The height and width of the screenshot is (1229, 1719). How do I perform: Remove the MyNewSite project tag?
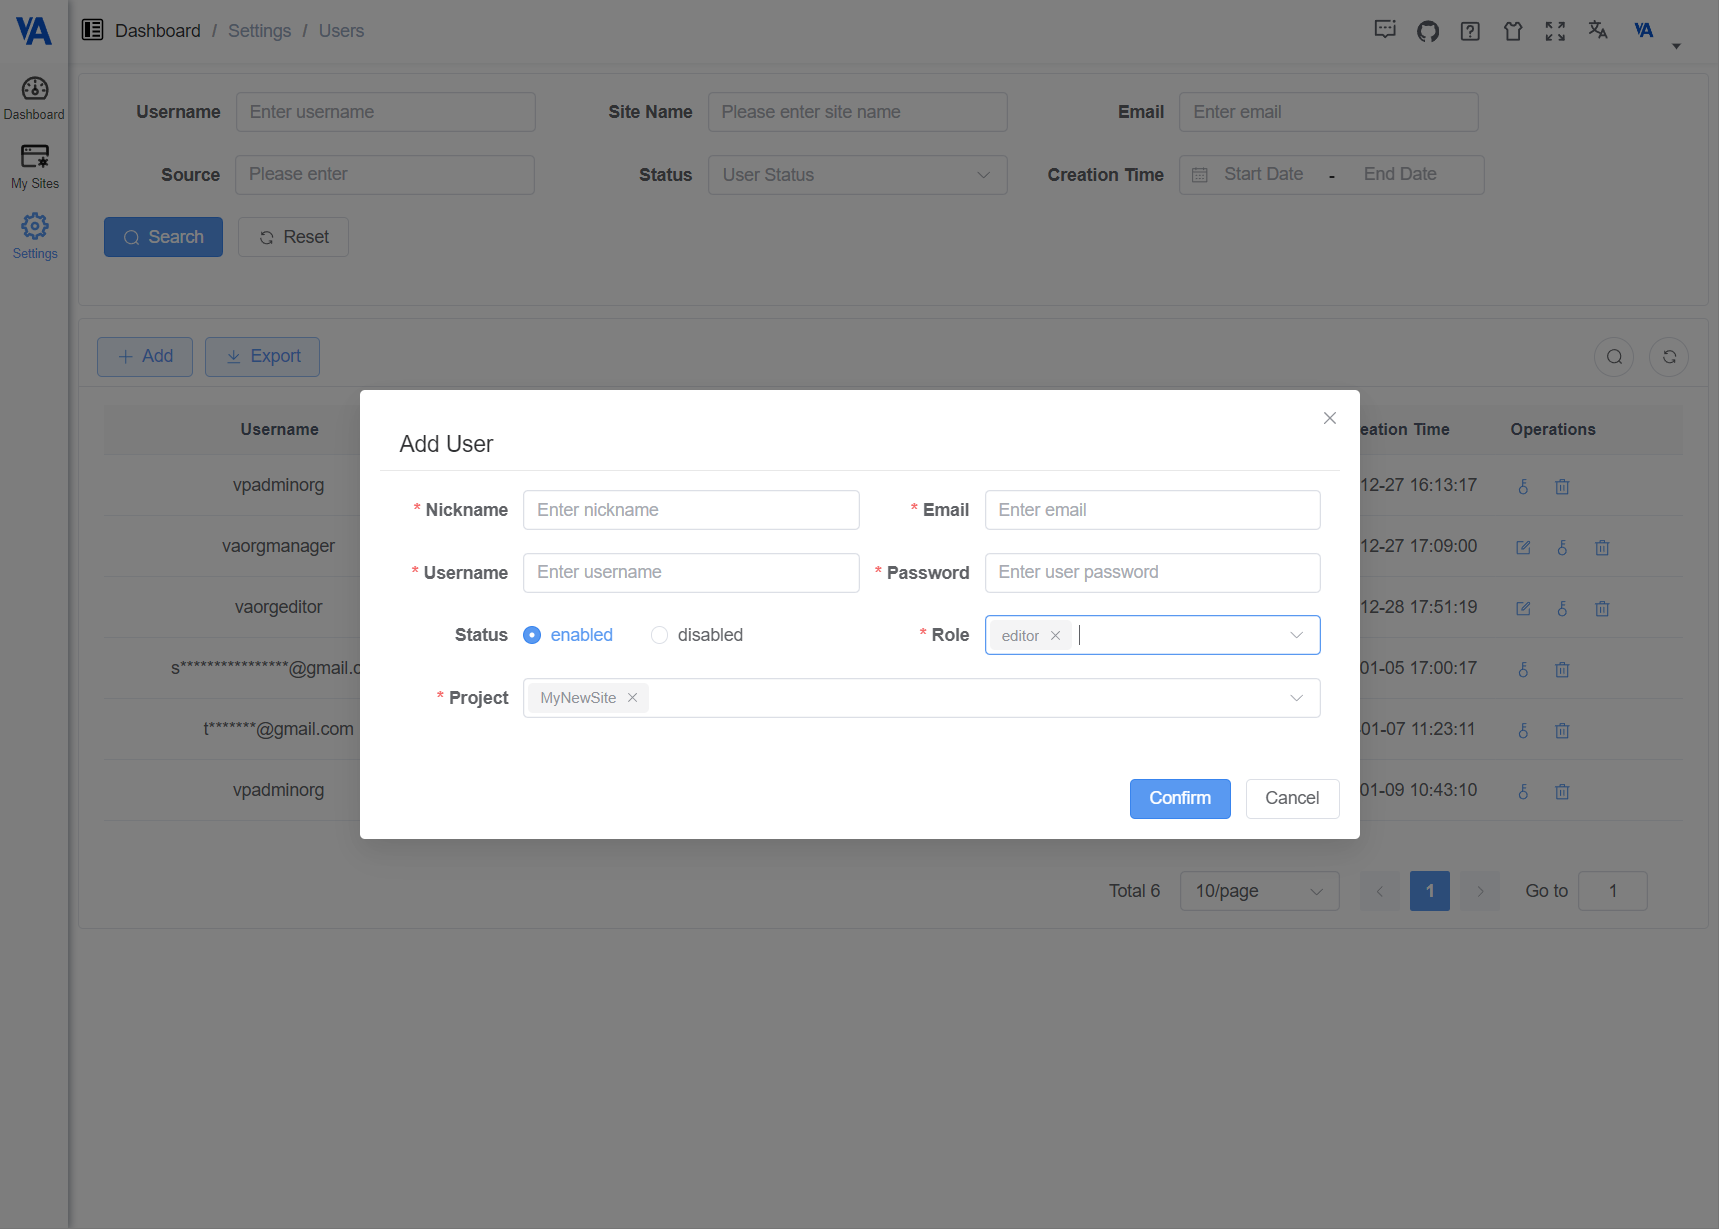[632, 698]
